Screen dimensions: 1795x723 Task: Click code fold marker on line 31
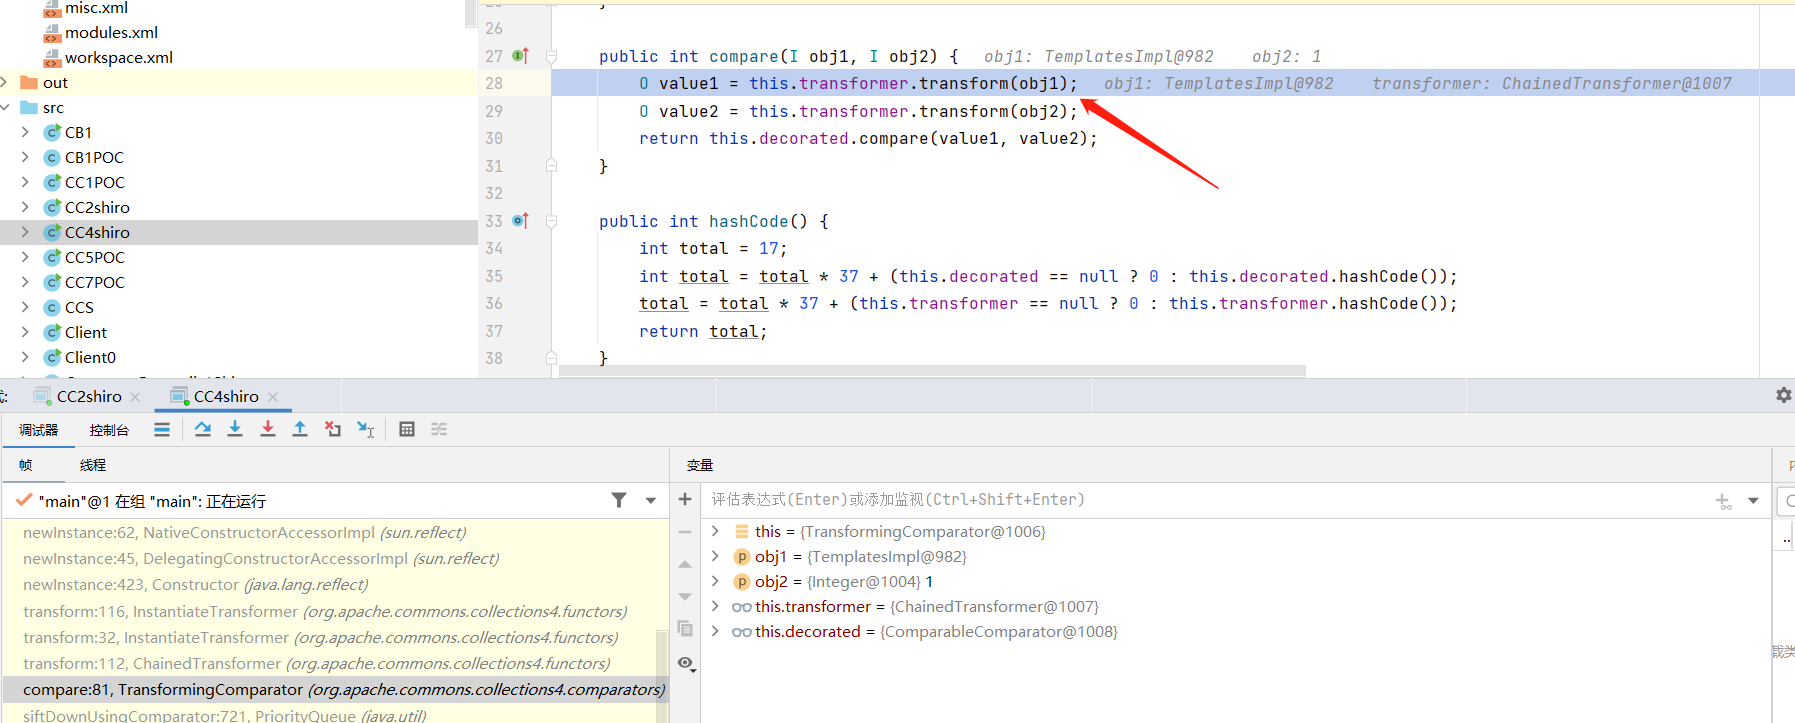pos(551,166)
